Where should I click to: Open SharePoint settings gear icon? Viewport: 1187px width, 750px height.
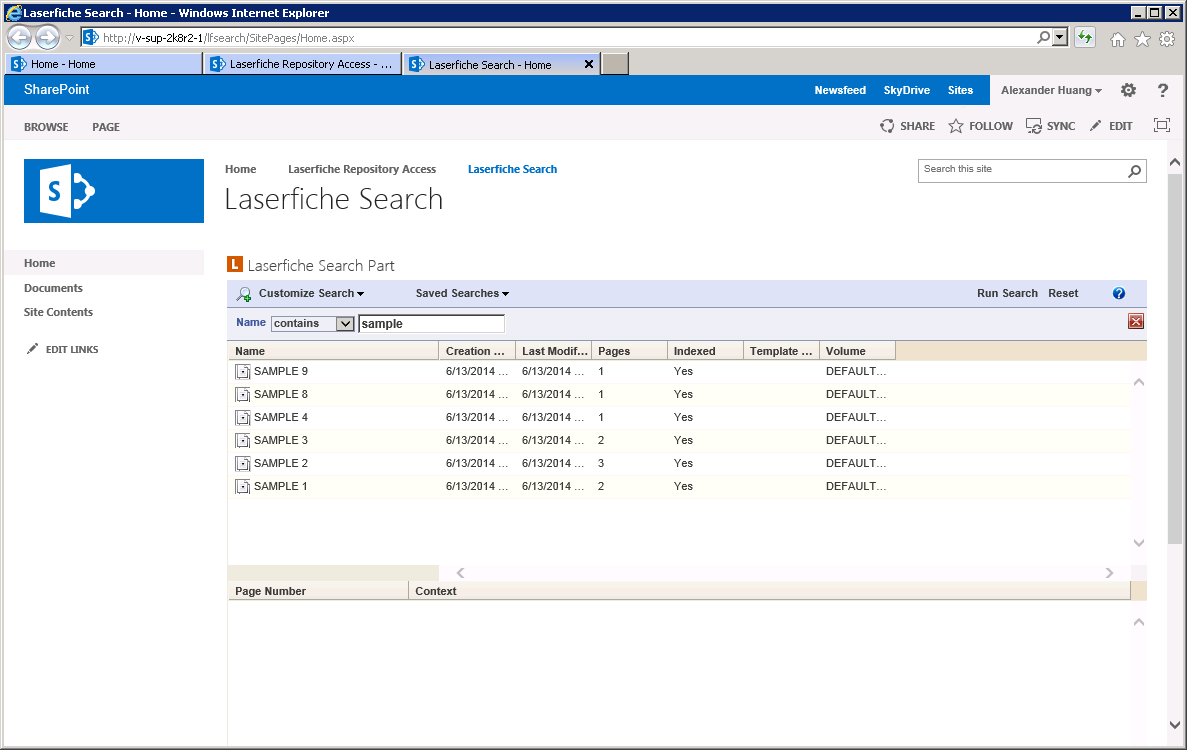(1128, 90)
